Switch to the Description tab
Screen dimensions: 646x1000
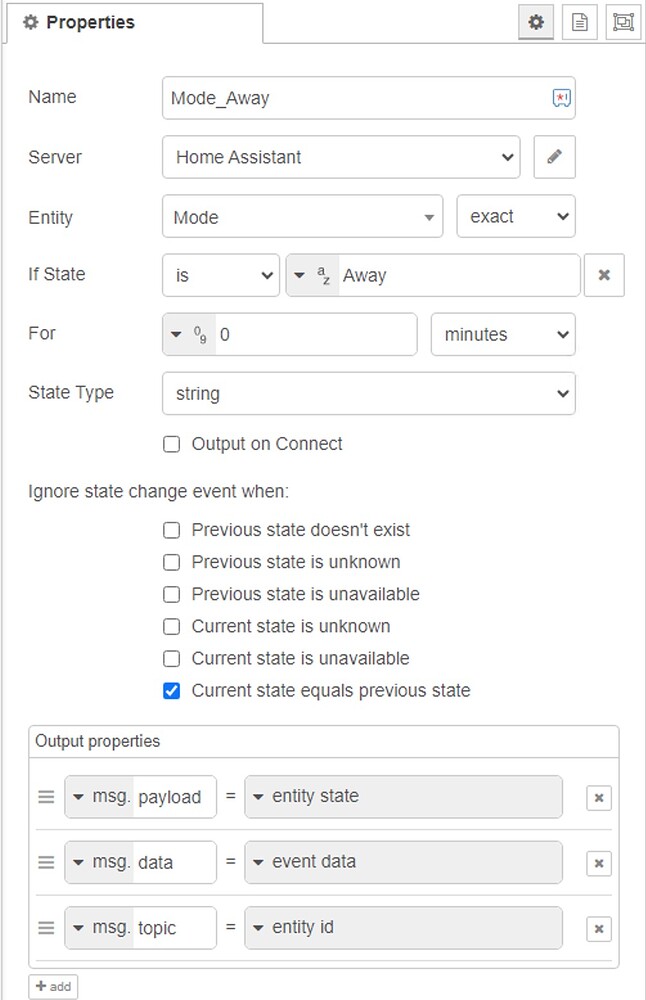tap(580, 21)
